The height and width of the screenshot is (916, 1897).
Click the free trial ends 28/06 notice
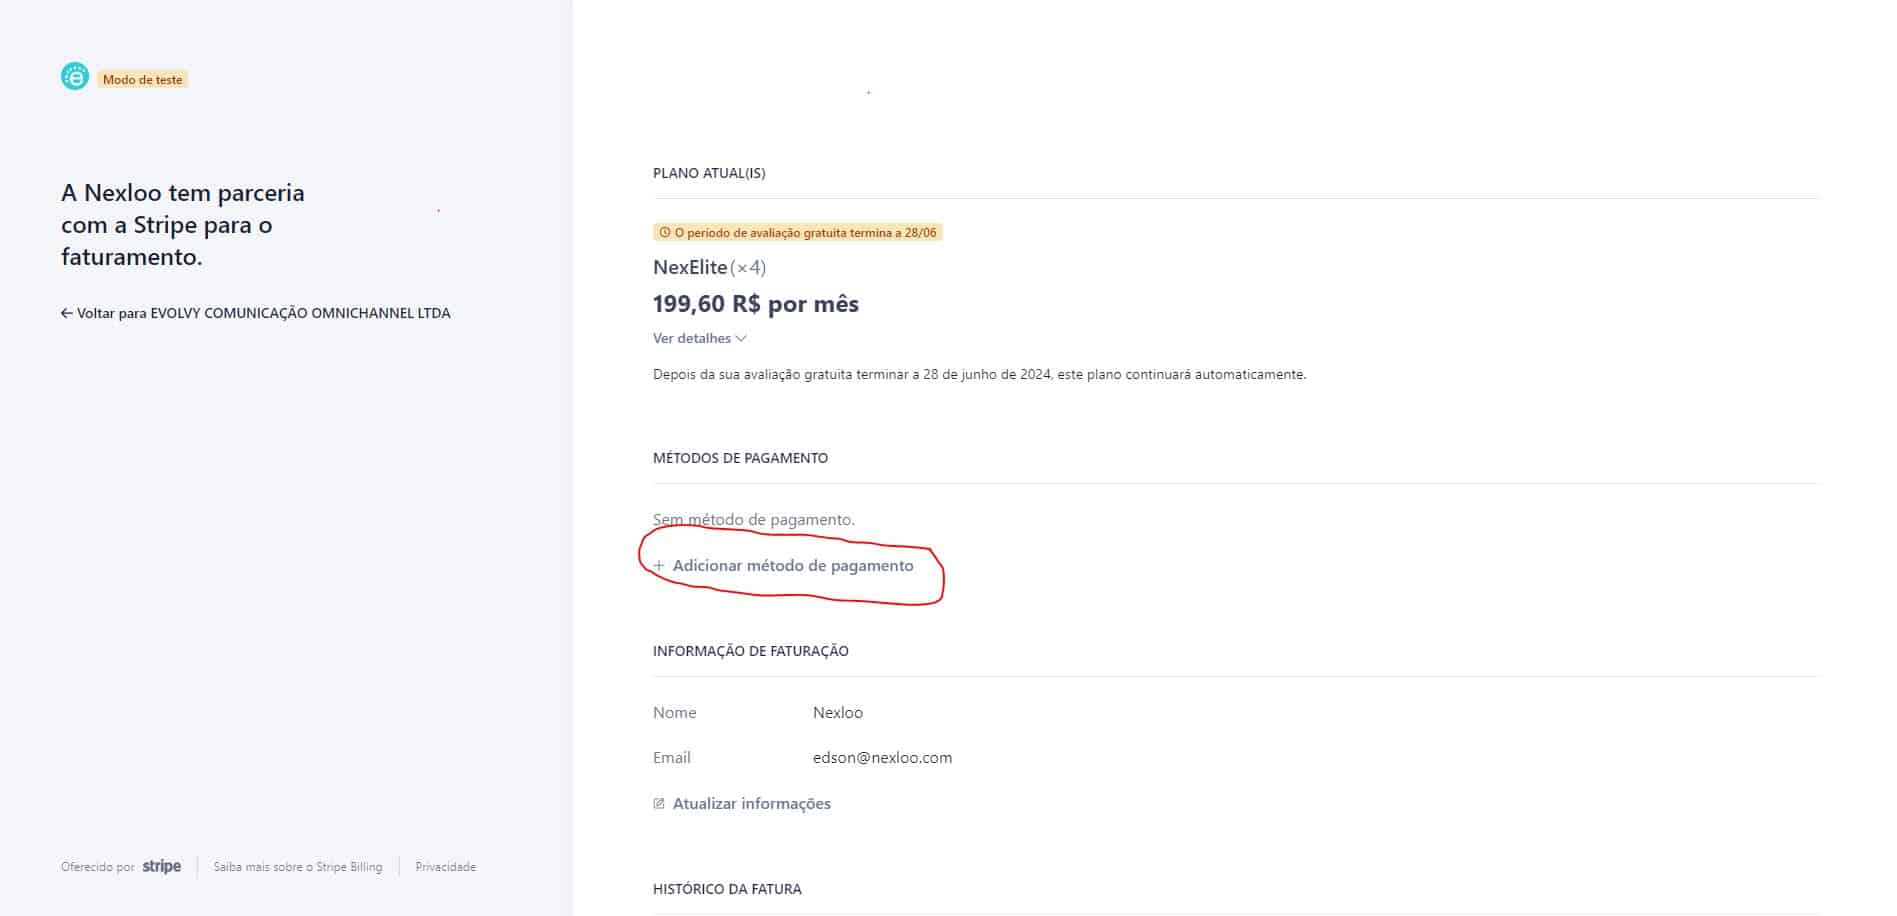798,233
